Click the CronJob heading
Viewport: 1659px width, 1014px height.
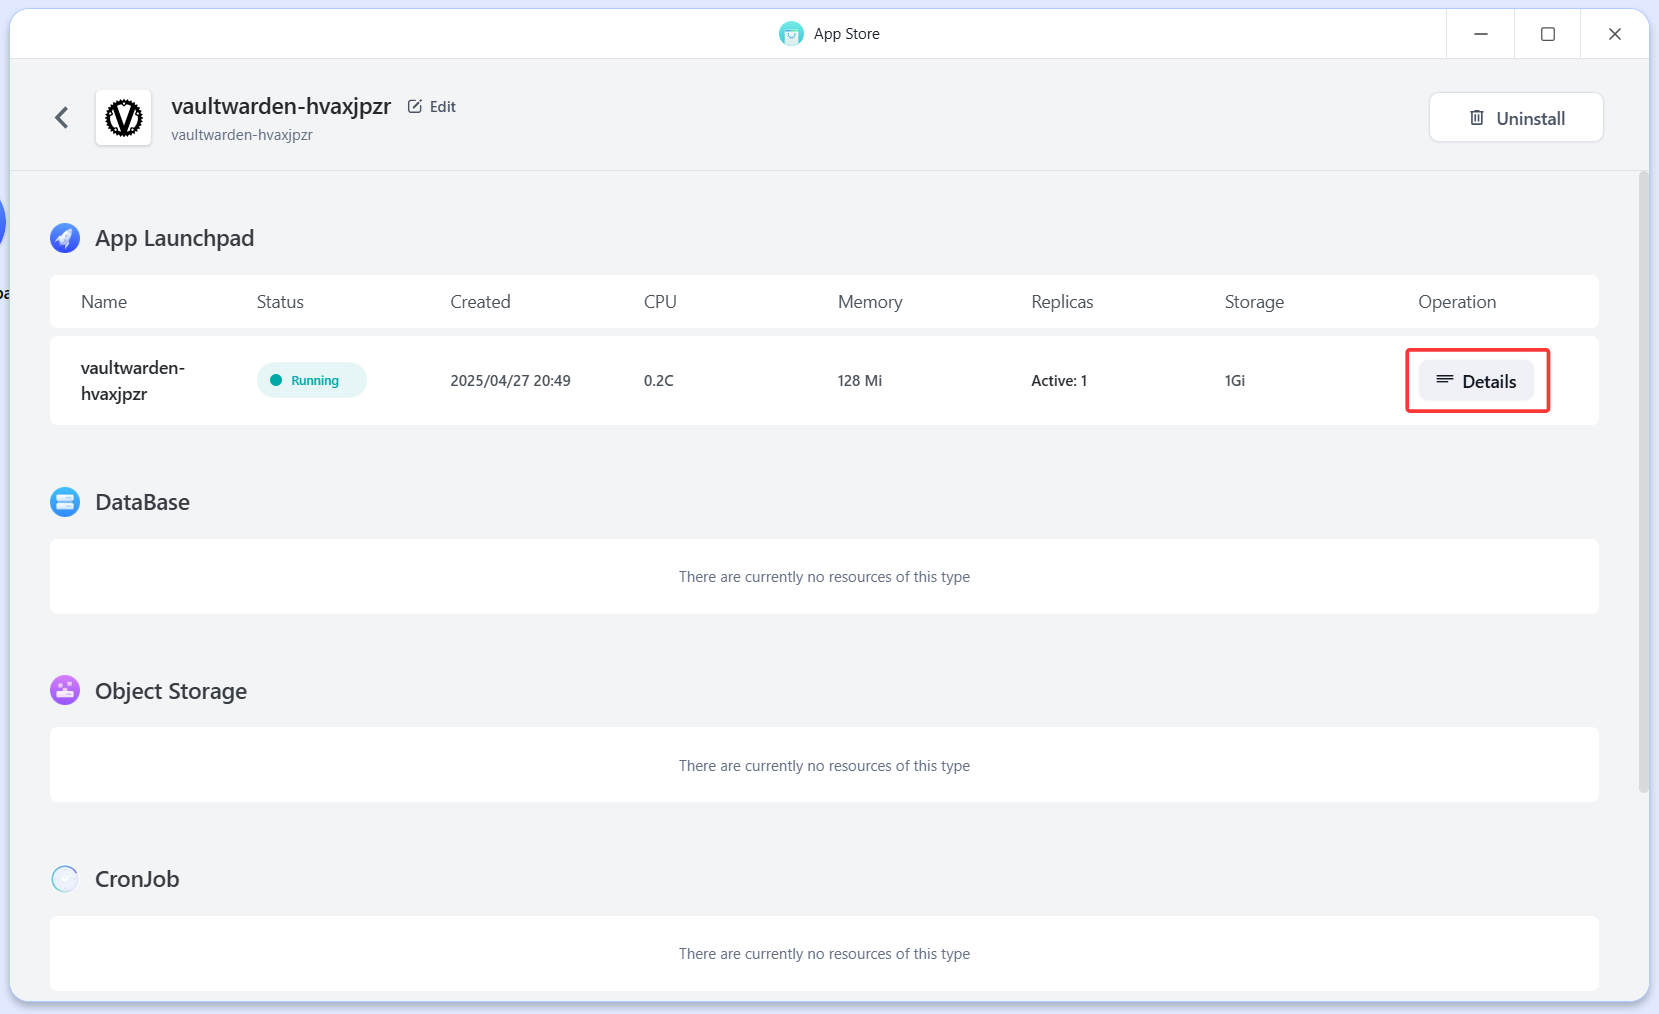coord(137,879)
